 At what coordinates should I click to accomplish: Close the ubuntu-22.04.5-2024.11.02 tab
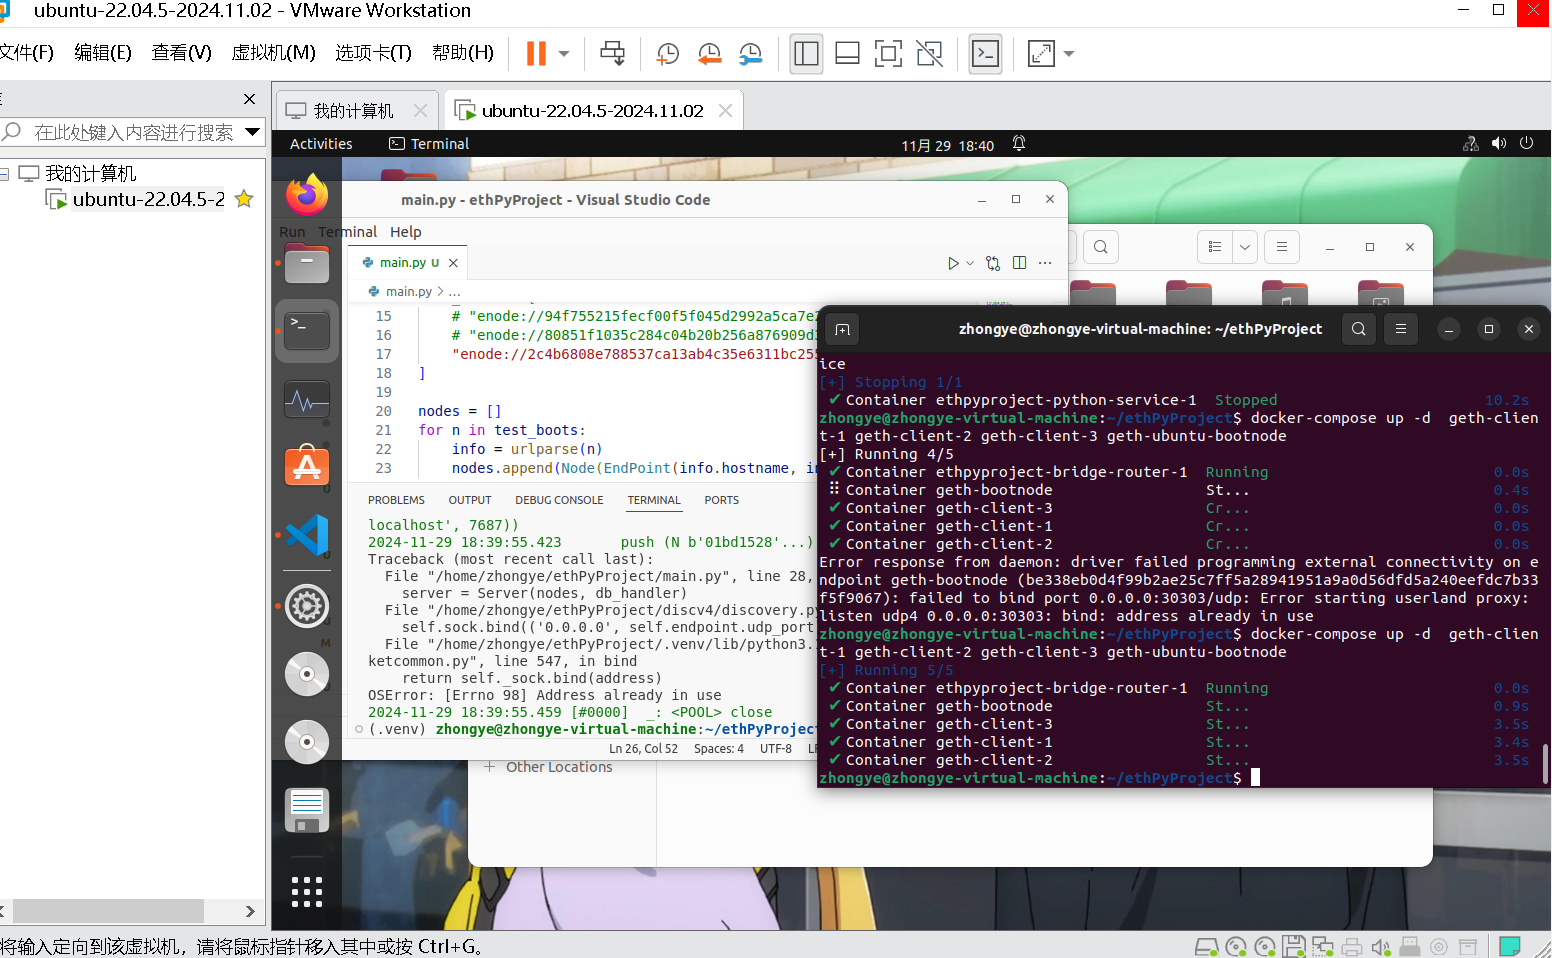coord(725,111)
